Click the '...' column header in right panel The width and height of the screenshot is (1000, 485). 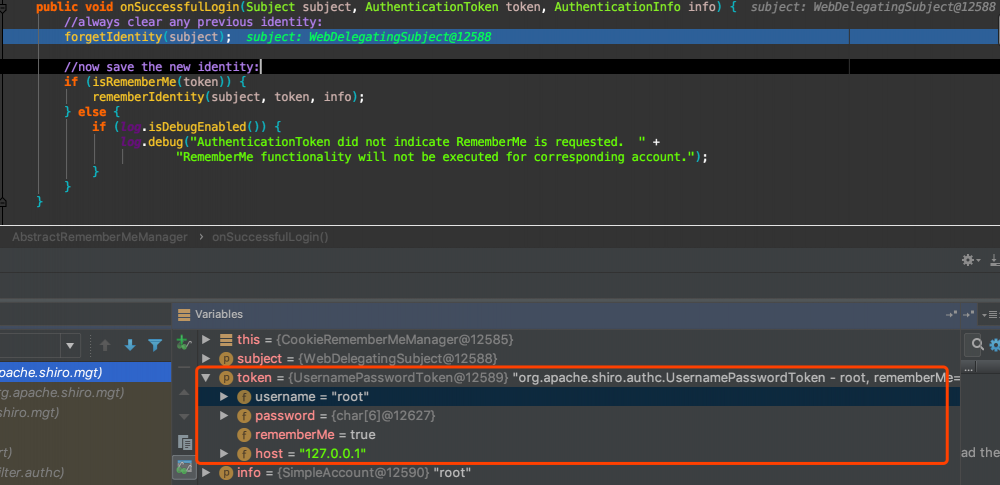tap(968, 368)
